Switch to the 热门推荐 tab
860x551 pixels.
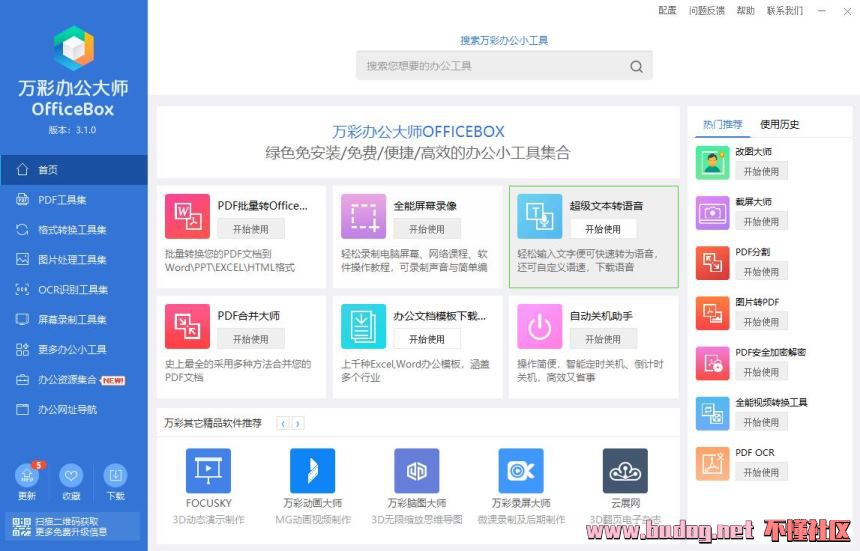(722, 124)
